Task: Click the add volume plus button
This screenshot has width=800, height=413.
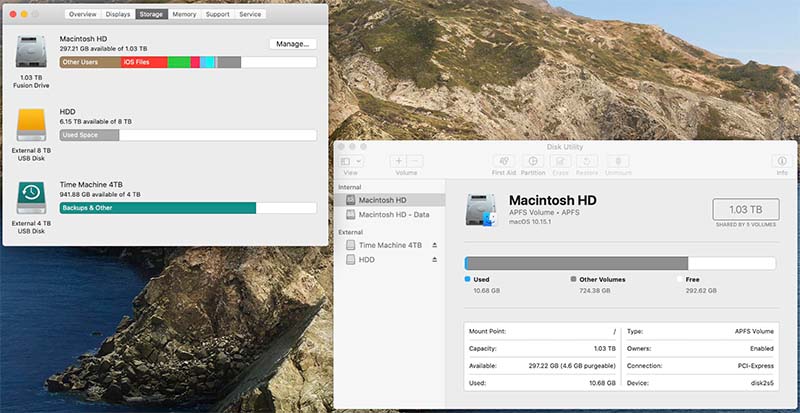Action: click(x=398, y=161)
